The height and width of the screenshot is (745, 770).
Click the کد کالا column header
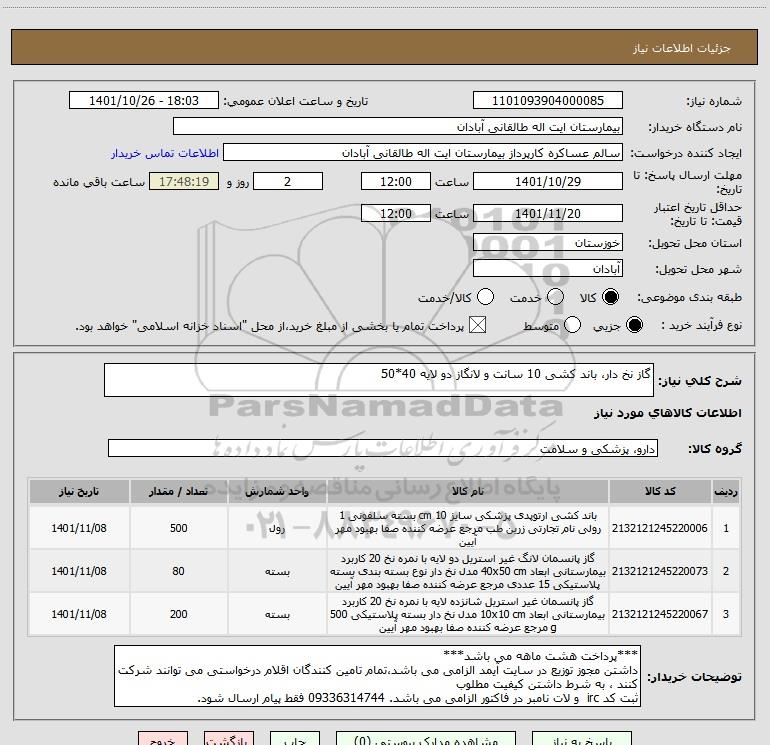[x=660, y=491]
